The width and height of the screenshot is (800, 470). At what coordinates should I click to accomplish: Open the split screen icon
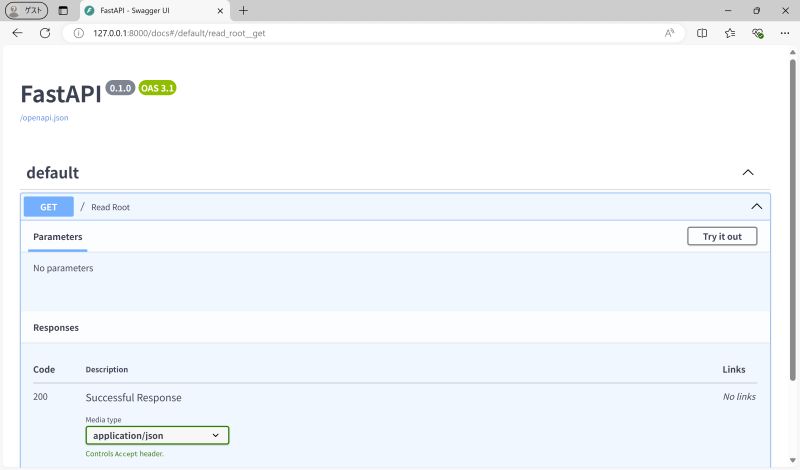click(x=702, y=33)
